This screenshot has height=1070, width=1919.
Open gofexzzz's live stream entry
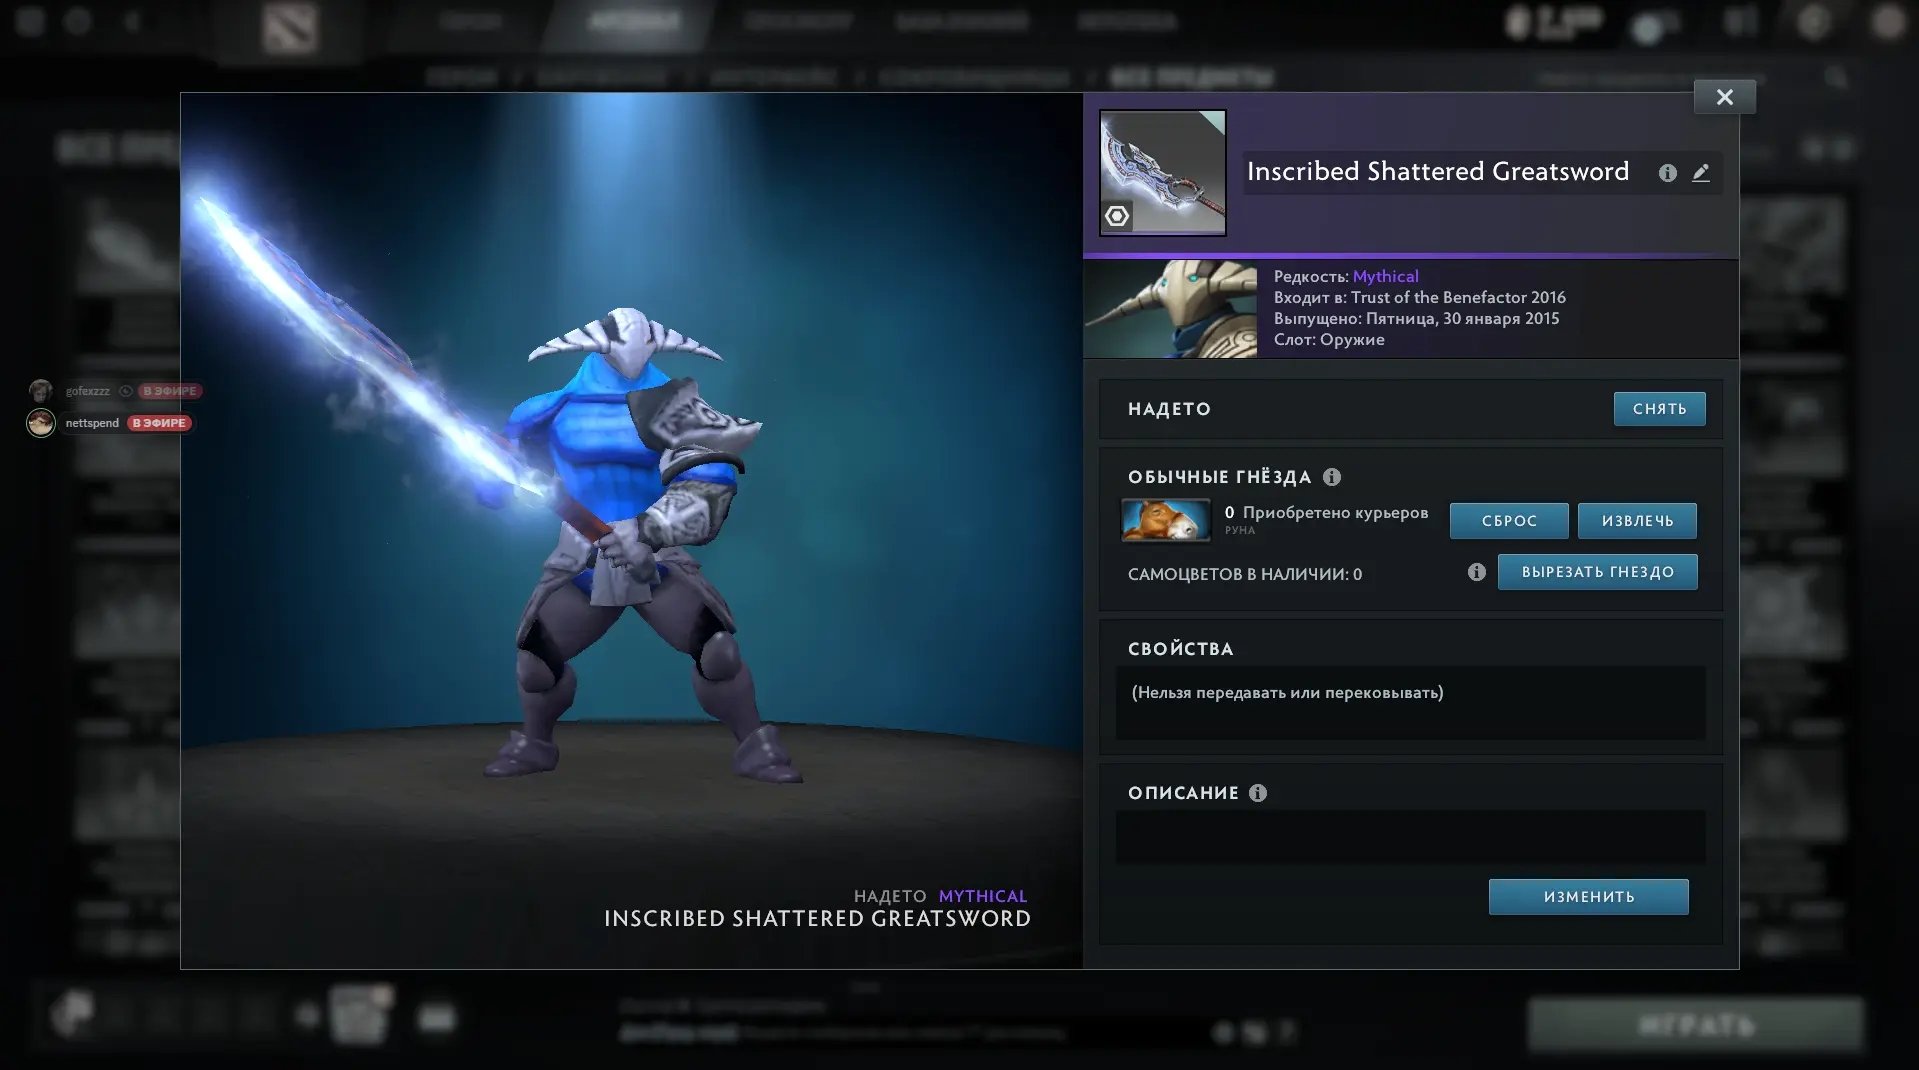coord(115,391)
